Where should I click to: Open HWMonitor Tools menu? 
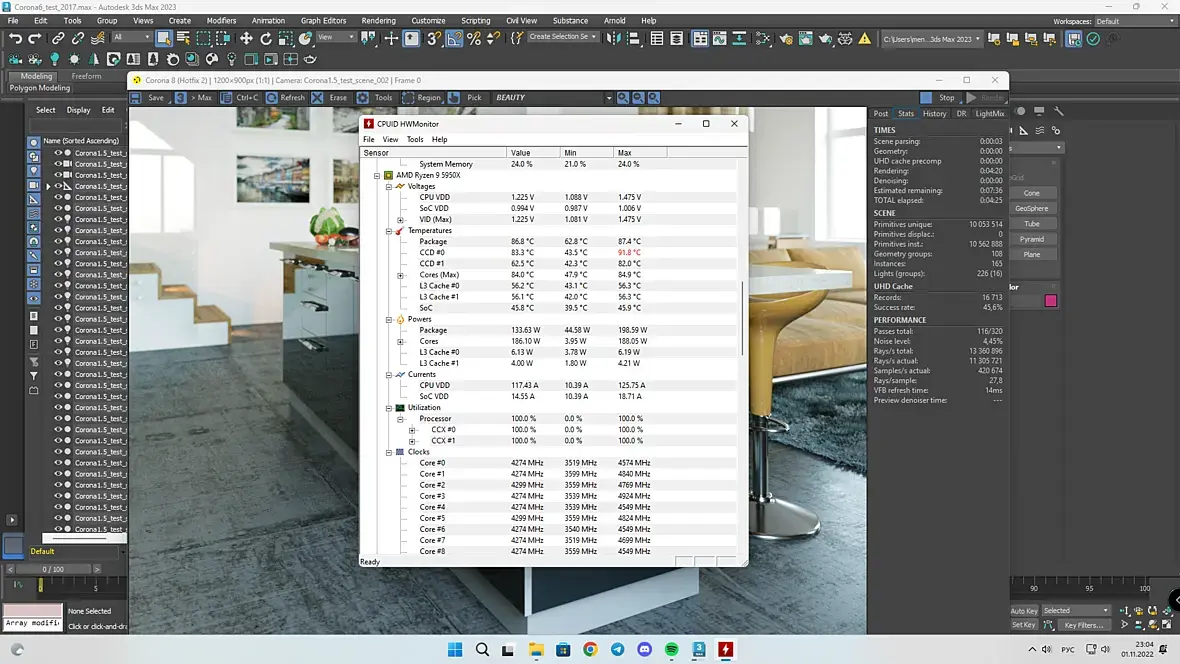click(x=415, y=139)
